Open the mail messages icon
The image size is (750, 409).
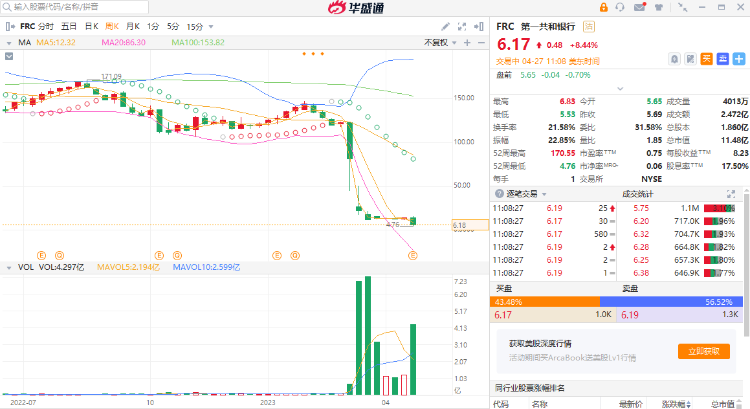(640, 7)
